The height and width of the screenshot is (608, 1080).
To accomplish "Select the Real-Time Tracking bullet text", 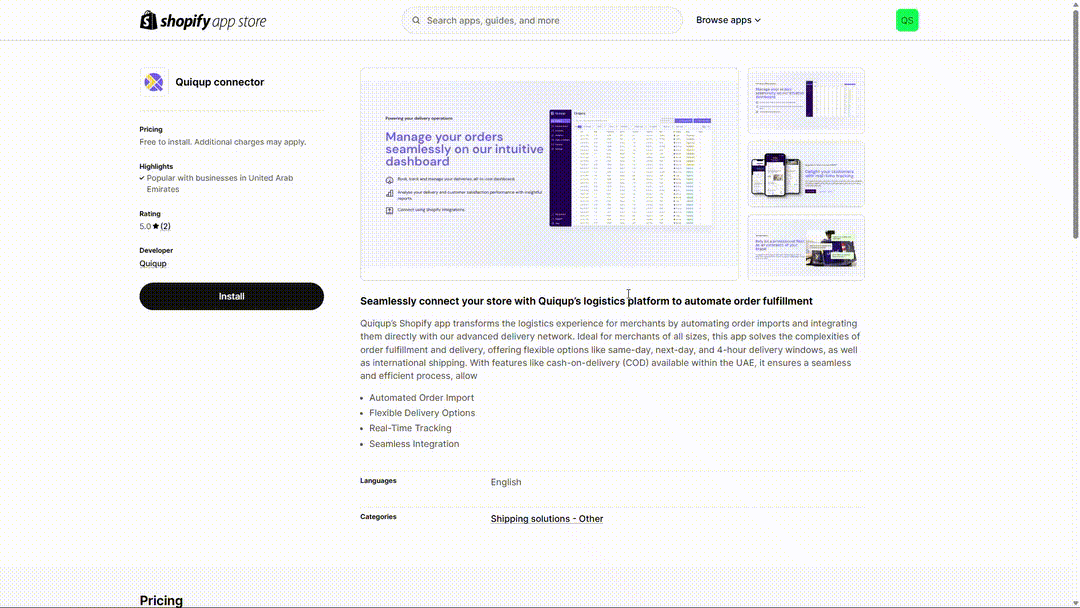I will (x=411, y=428).
